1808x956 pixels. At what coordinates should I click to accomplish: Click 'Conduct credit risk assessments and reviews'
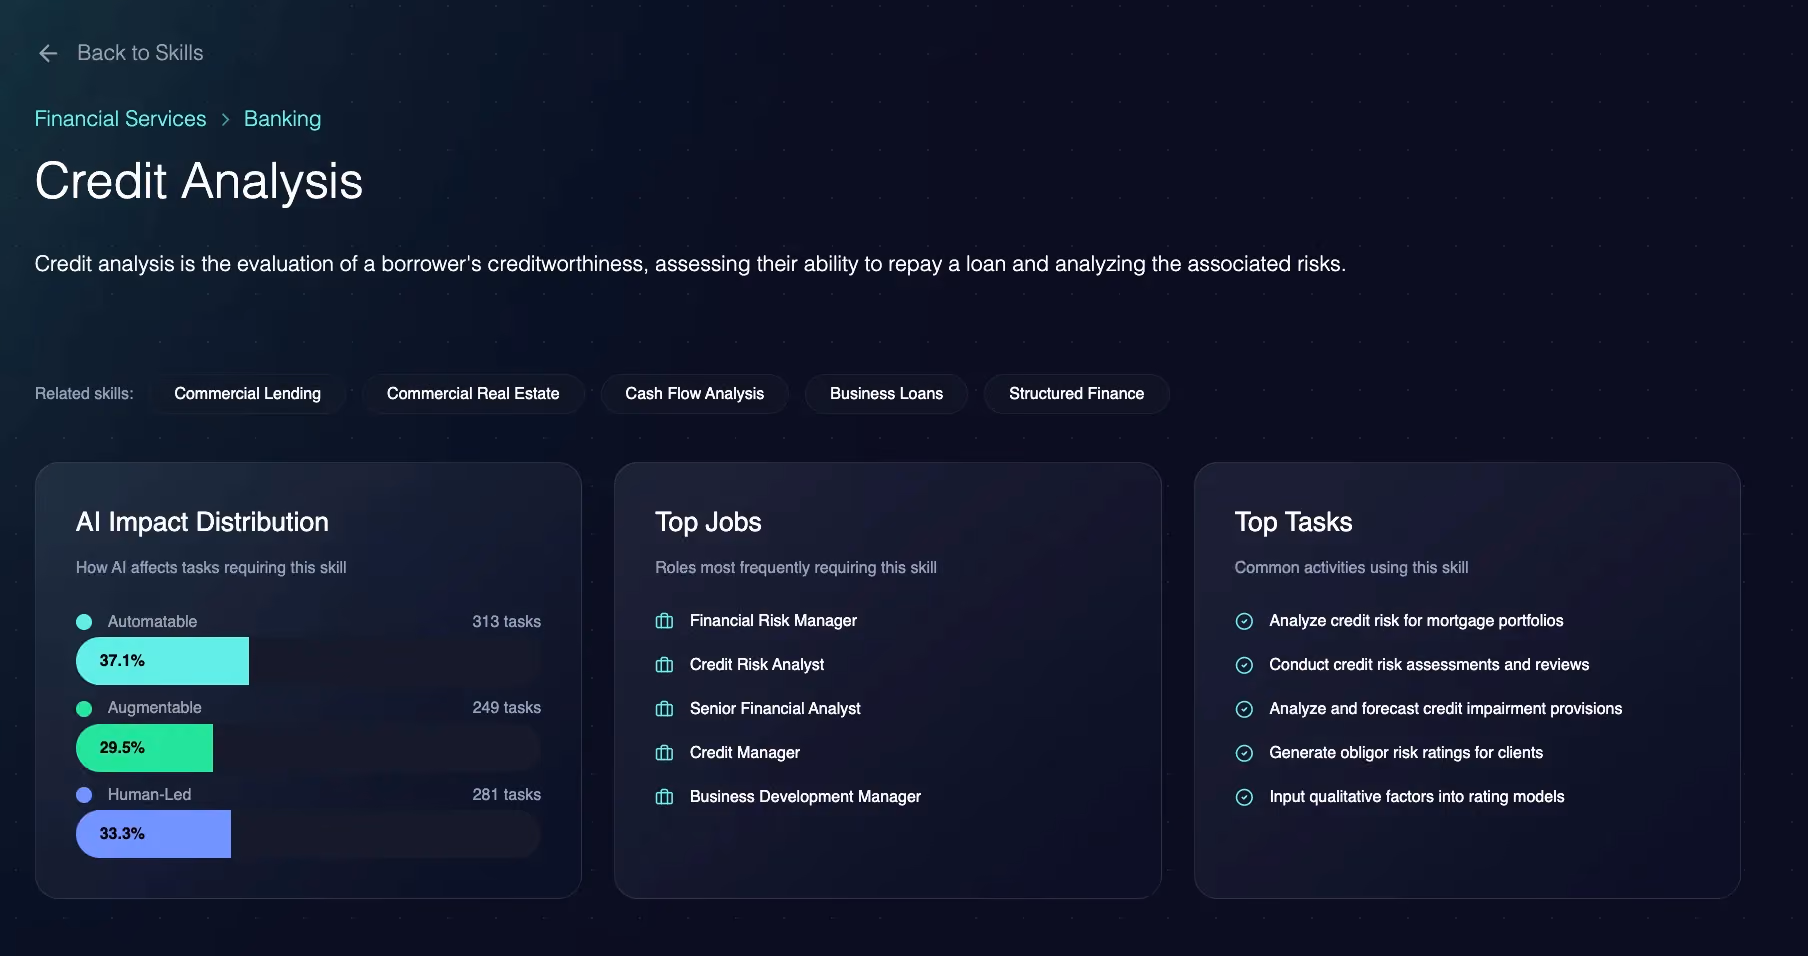click(x=1429, y=665)
